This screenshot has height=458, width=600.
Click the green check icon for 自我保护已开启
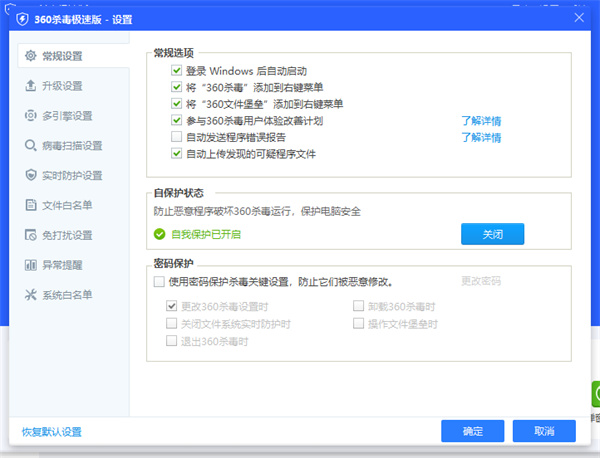pyautogui.click(x=160, y=234)
